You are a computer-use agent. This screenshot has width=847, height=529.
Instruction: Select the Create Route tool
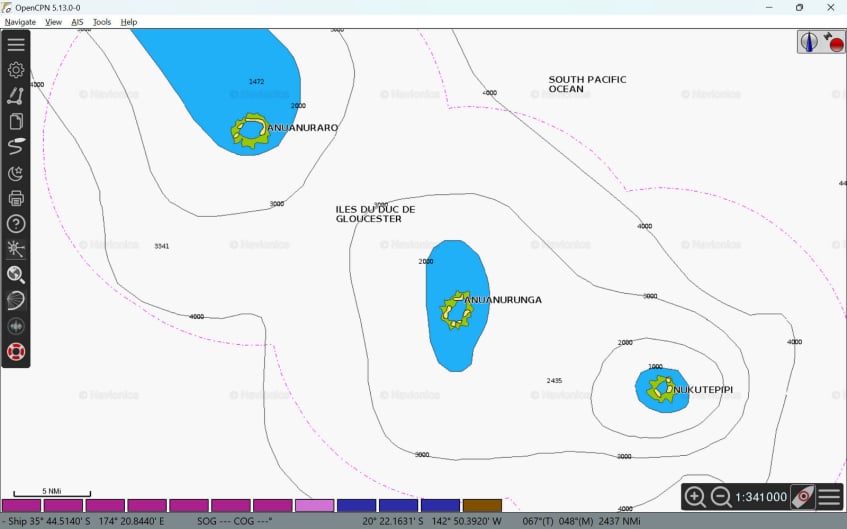point(16,96)
